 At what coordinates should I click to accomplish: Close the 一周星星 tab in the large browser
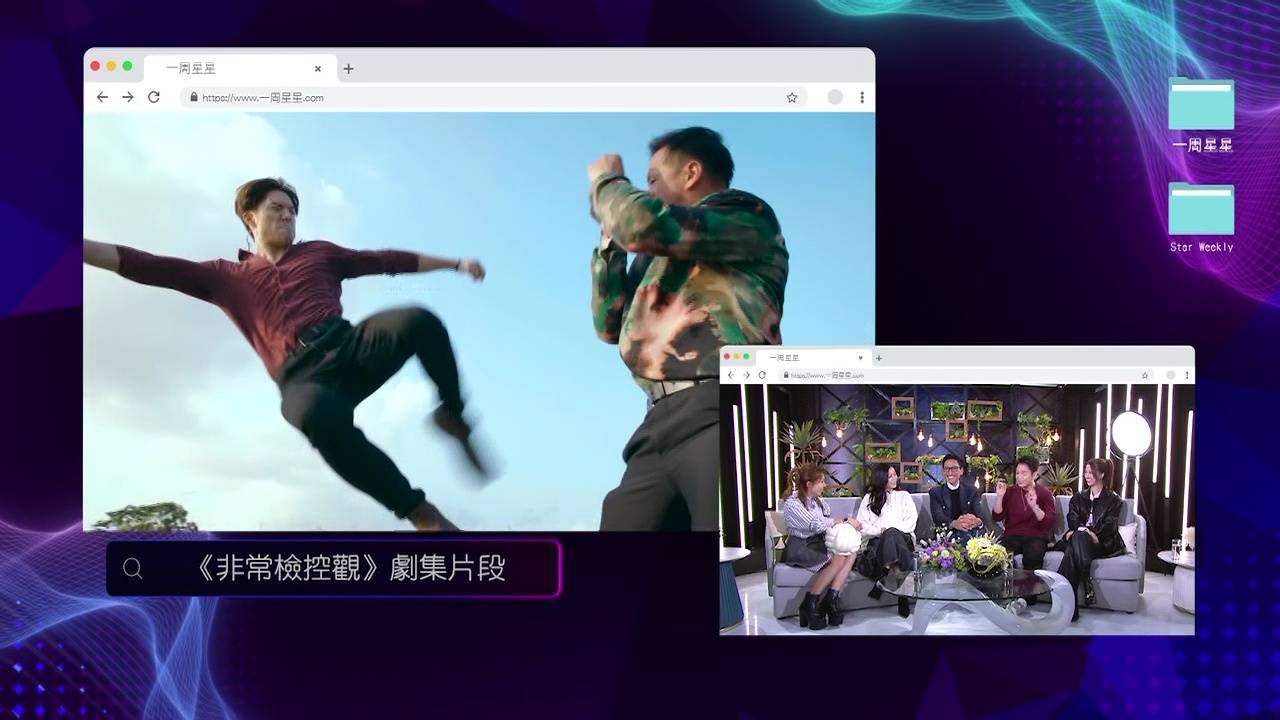pos(318,69)
